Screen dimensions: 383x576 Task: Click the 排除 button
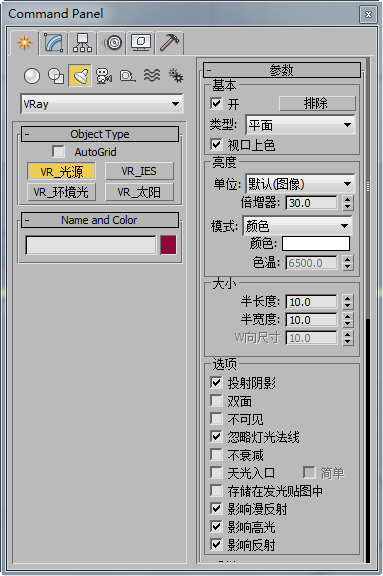317,104
